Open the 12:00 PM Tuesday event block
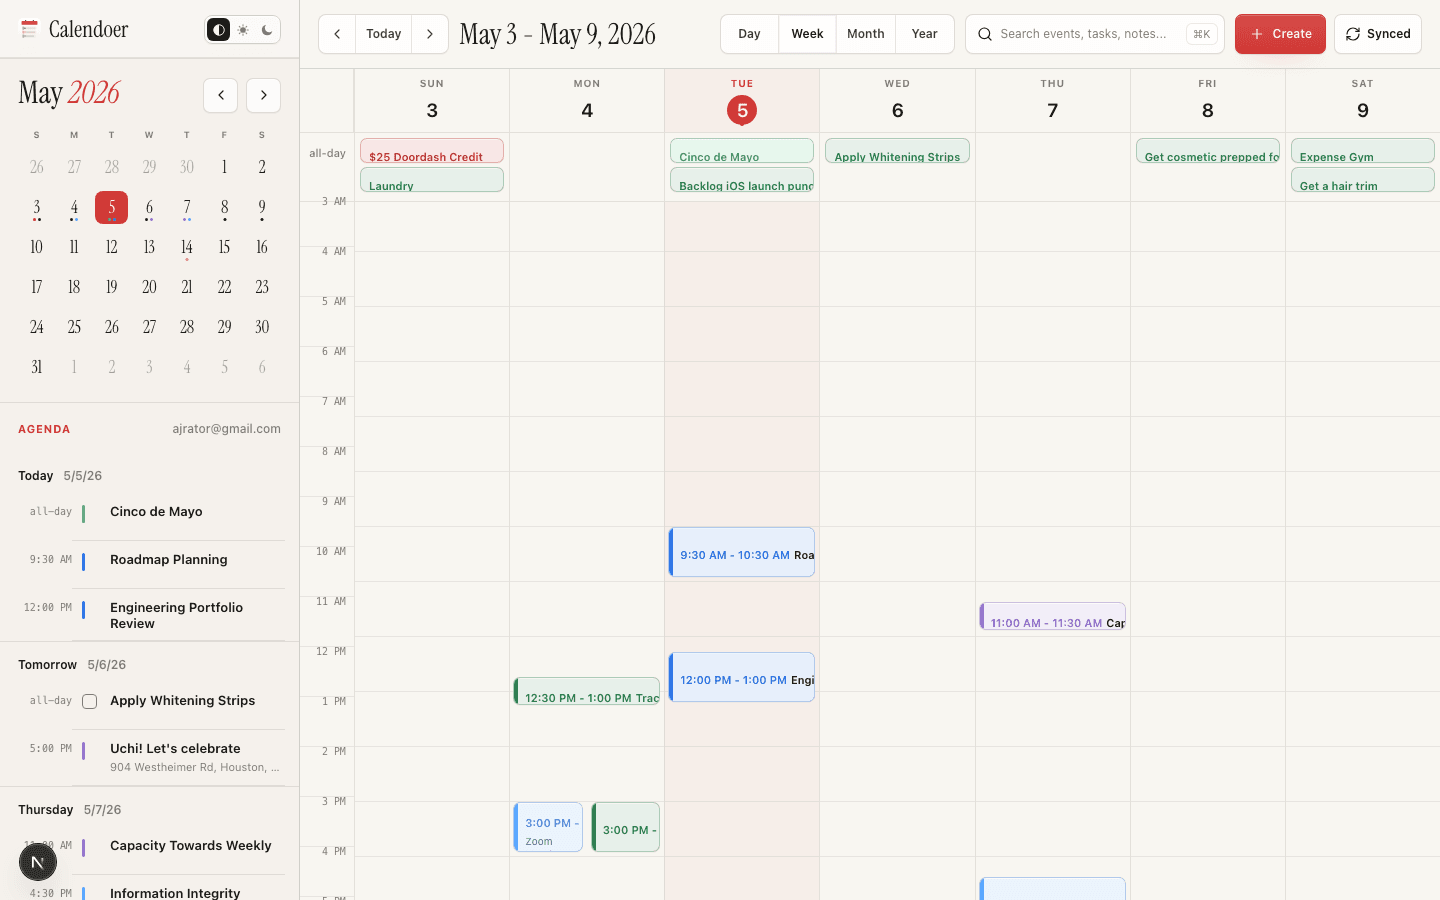Viewport: 1440px width, 900px height. pyautogui.click(x=742, y=677)
